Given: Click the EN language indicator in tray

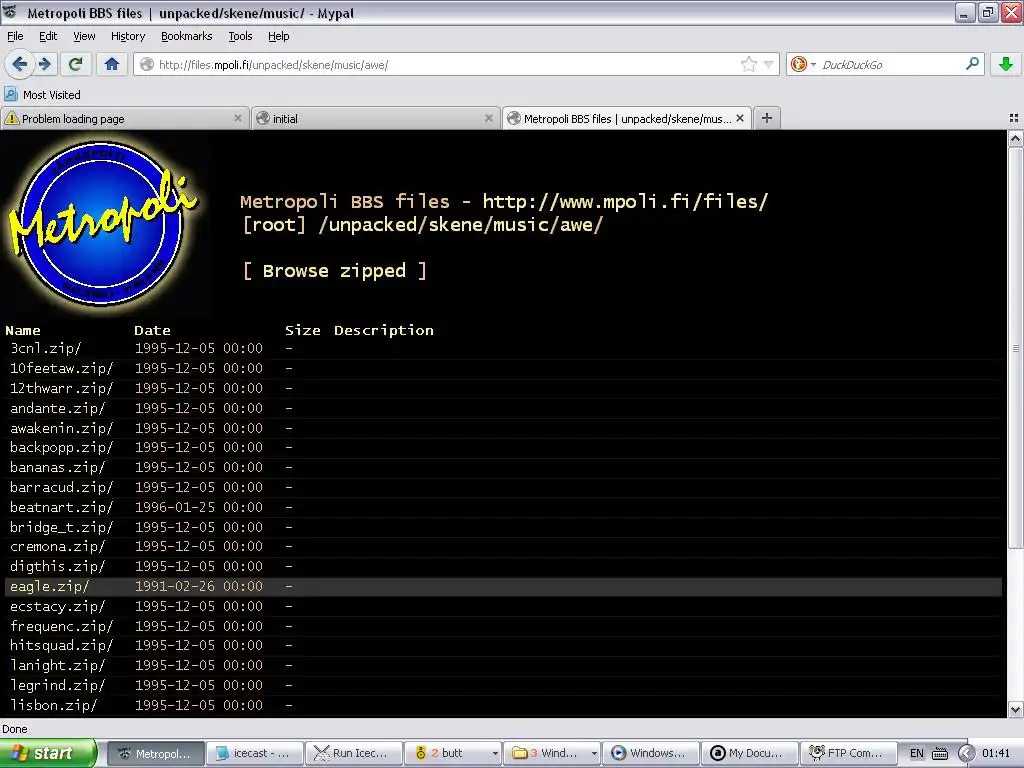Looking at the screenshot, I should tap(917, 753).
